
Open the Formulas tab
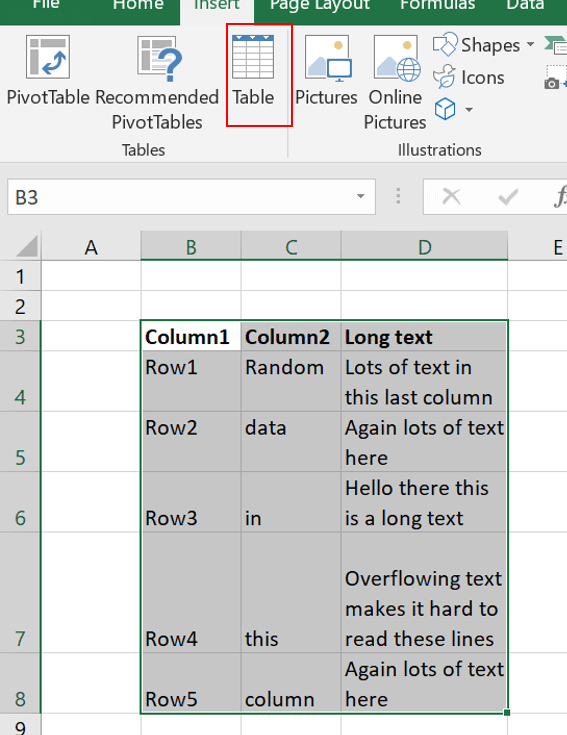[x=438, y=5]
